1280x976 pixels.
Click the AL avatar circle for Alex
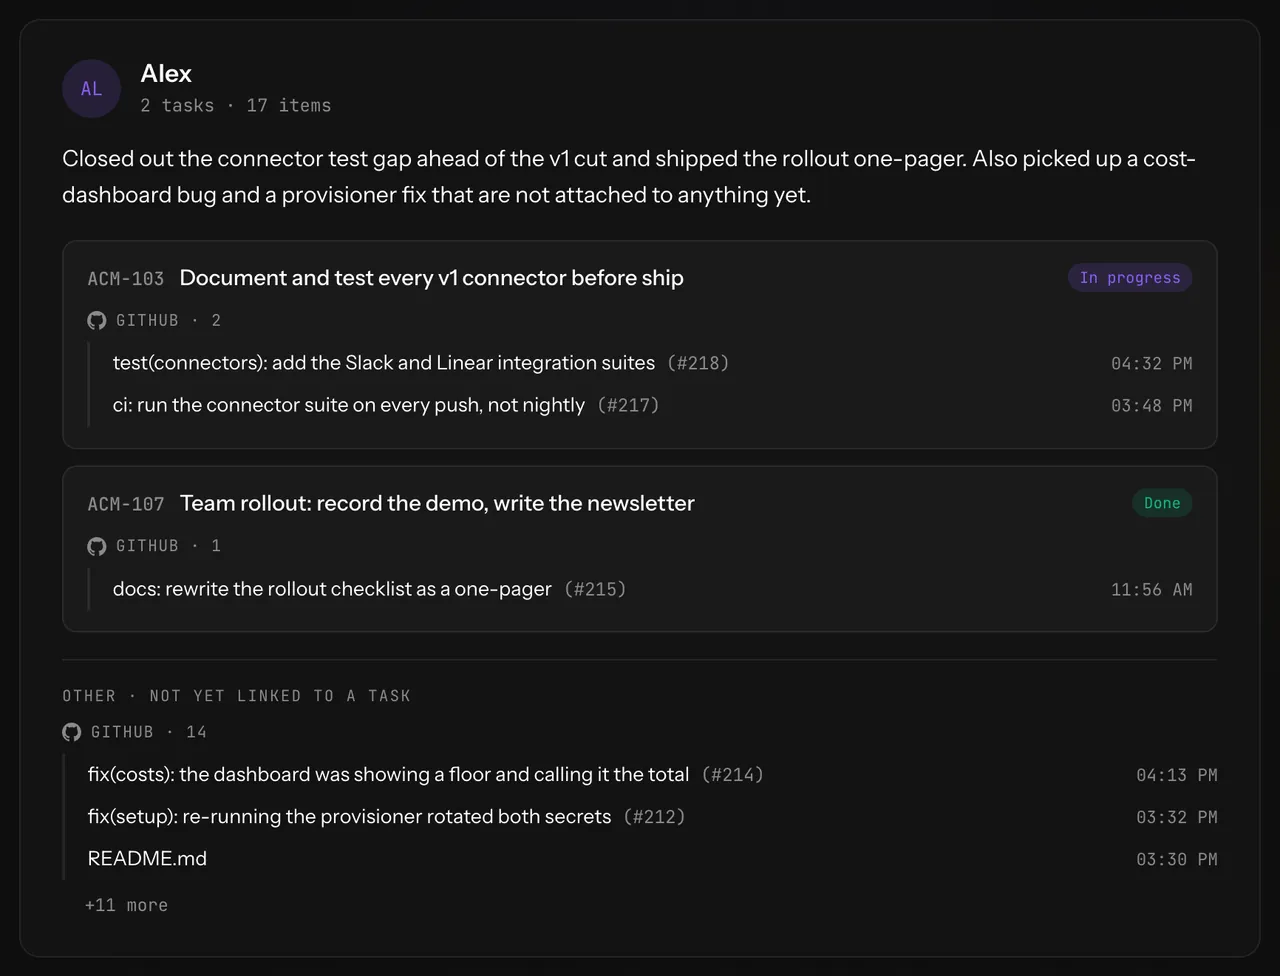[x=91, y=88]
